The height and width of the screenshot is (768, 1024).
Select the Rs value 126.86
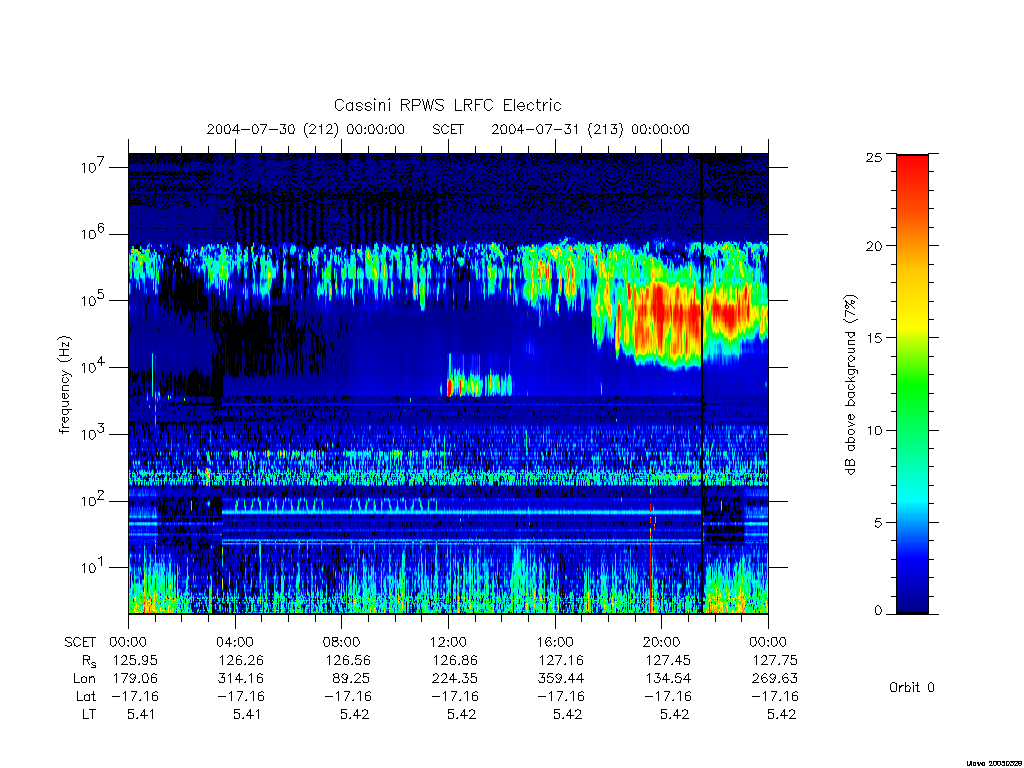click(455, 660)
